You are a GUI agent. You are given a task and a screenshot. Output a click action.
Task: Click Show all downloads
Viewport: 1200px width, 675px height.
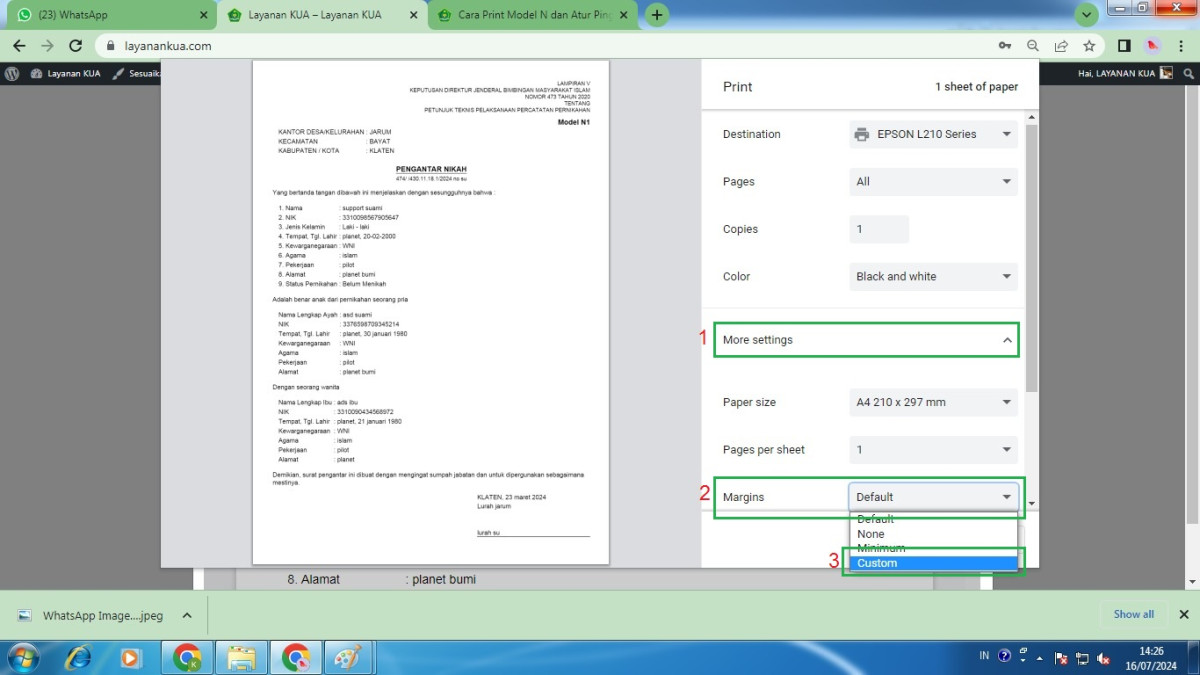click(1134, 614)
